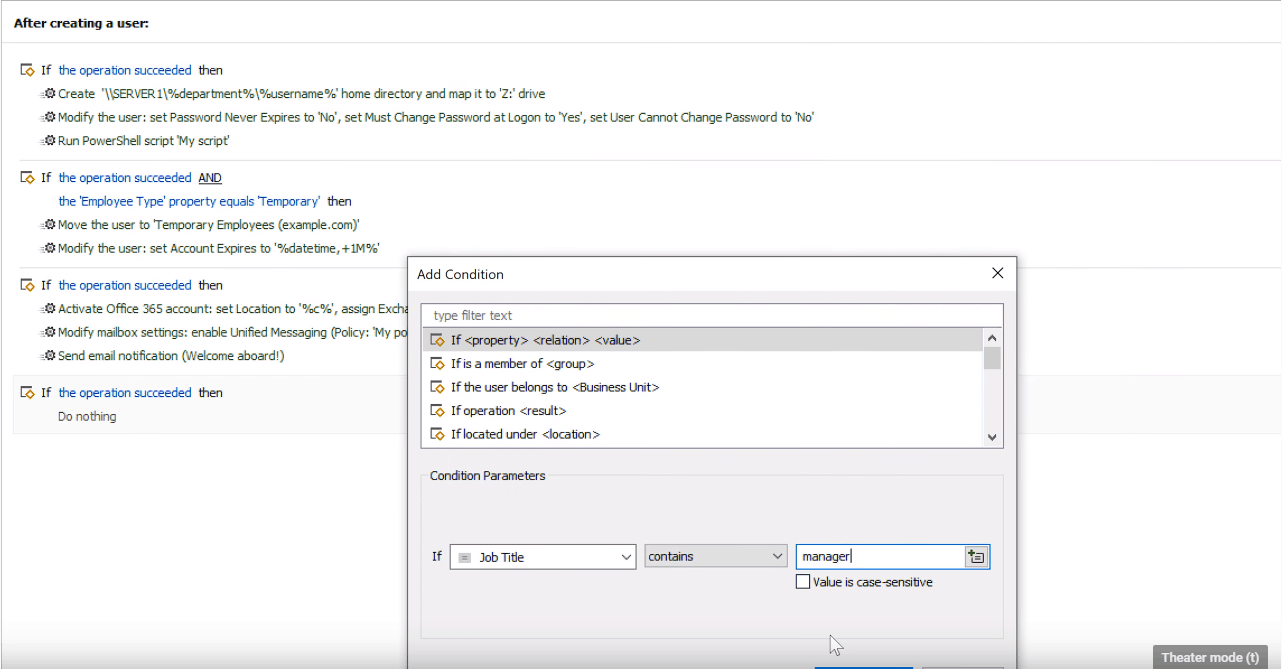Select 'If located under <location>' condition
Image resolution: width=1282 pixels, height=669 pixels.
(x=525, y=434)
